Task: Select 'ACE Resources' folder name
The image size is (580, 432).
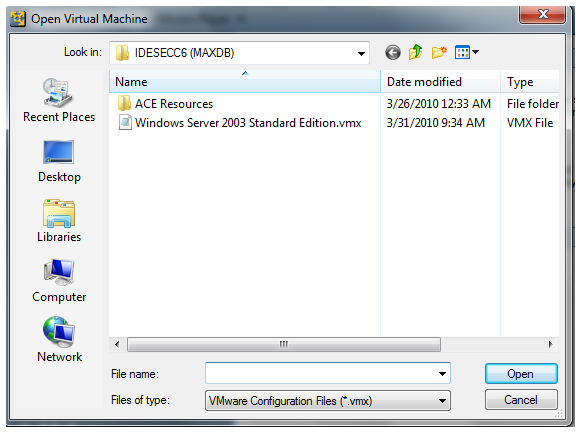Action: [174, 104]
